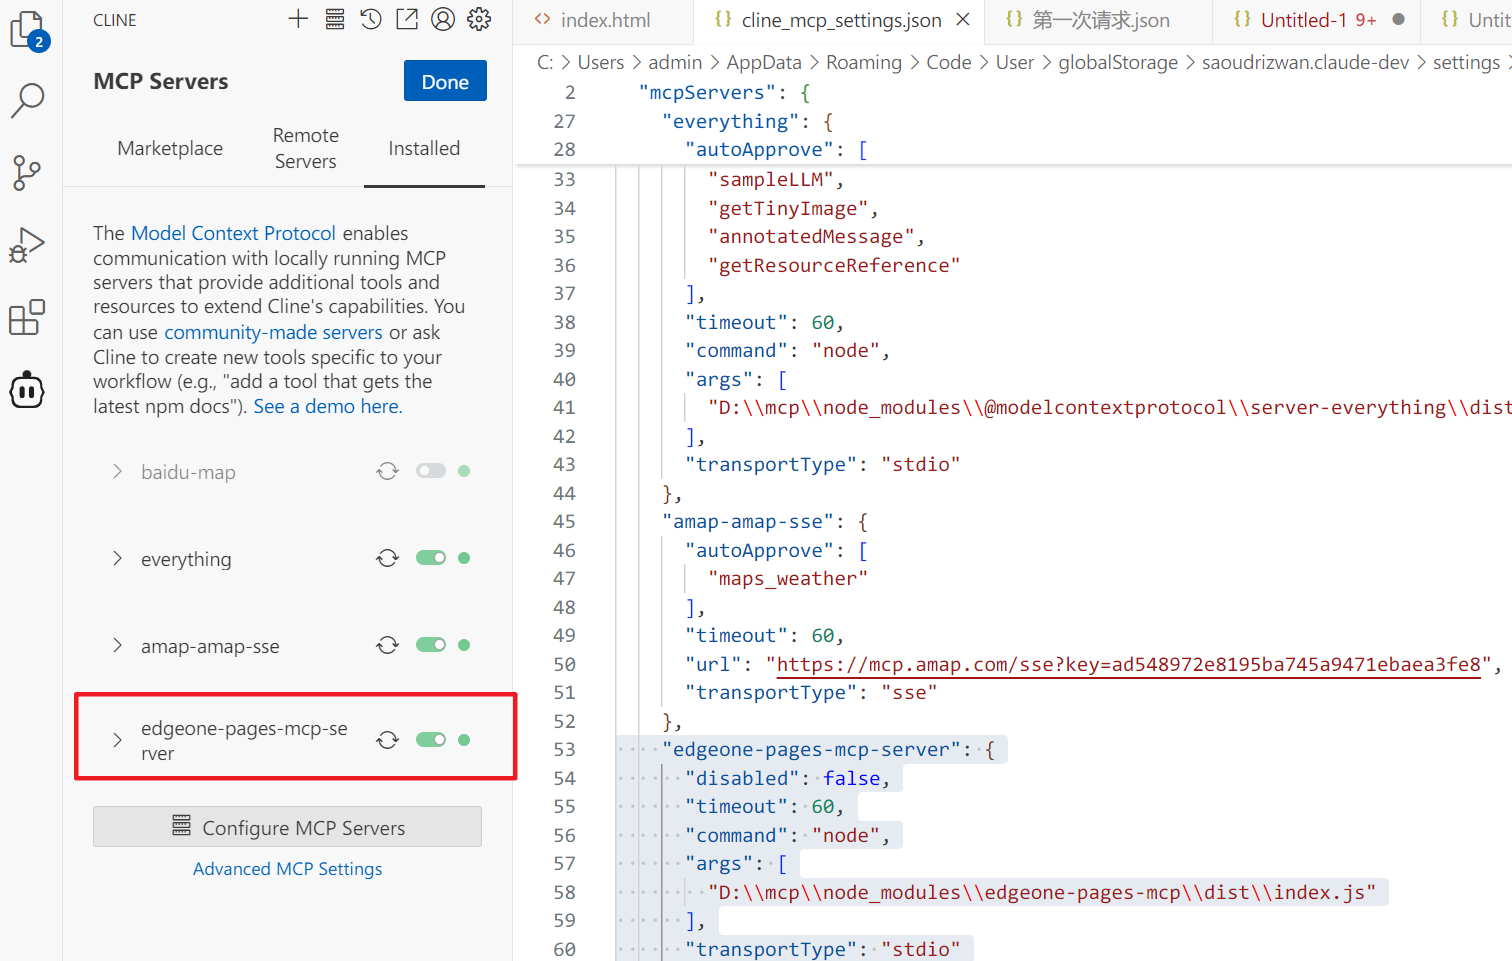The height and width of the screenshot is (961, 1512).
Task: Open the community-made servers link
Action: pyautogui.click(x=273, y=332)
